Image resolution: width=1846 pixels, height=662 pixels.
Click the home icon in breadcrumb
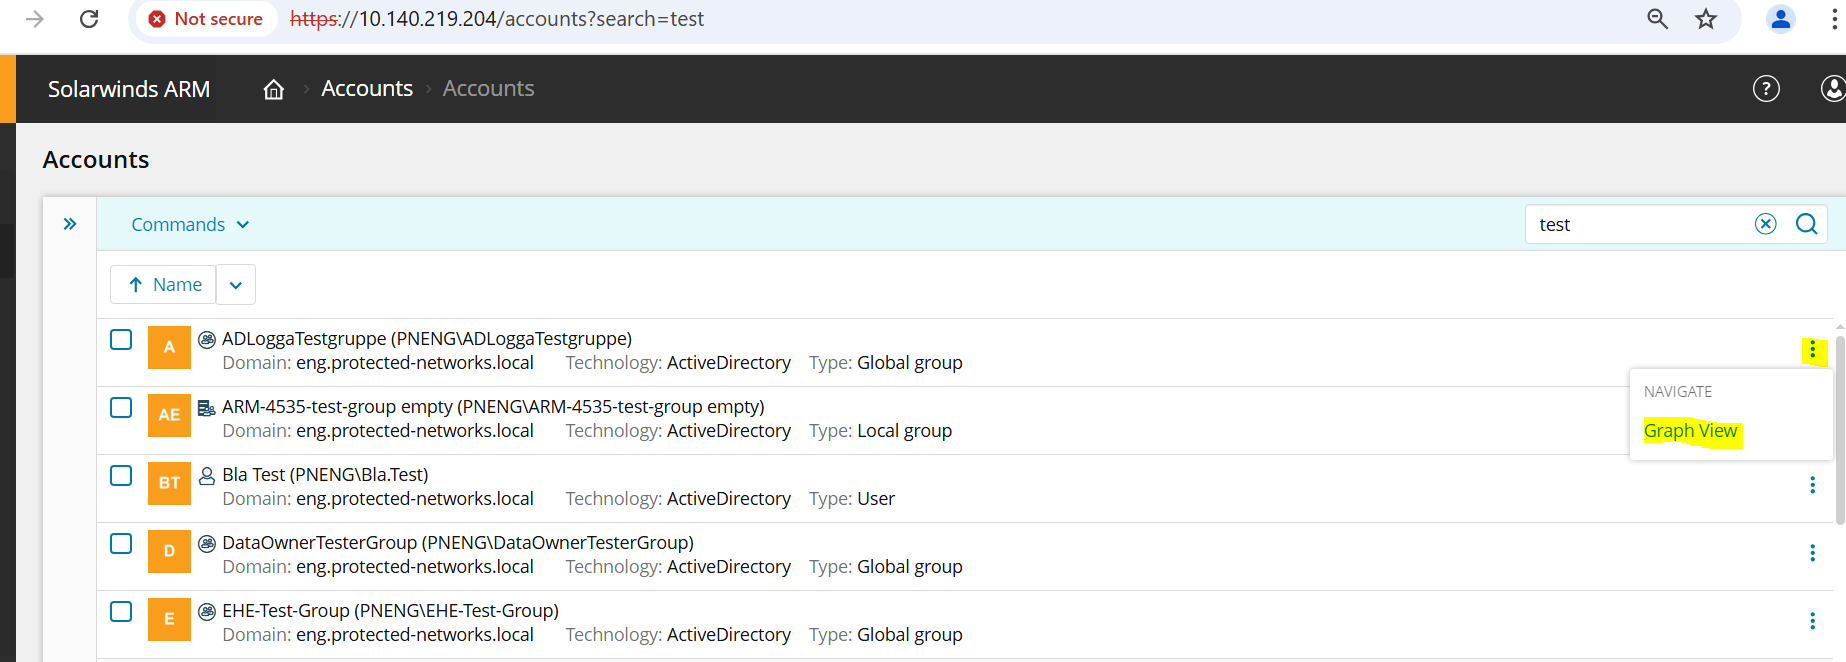[273, 90]
